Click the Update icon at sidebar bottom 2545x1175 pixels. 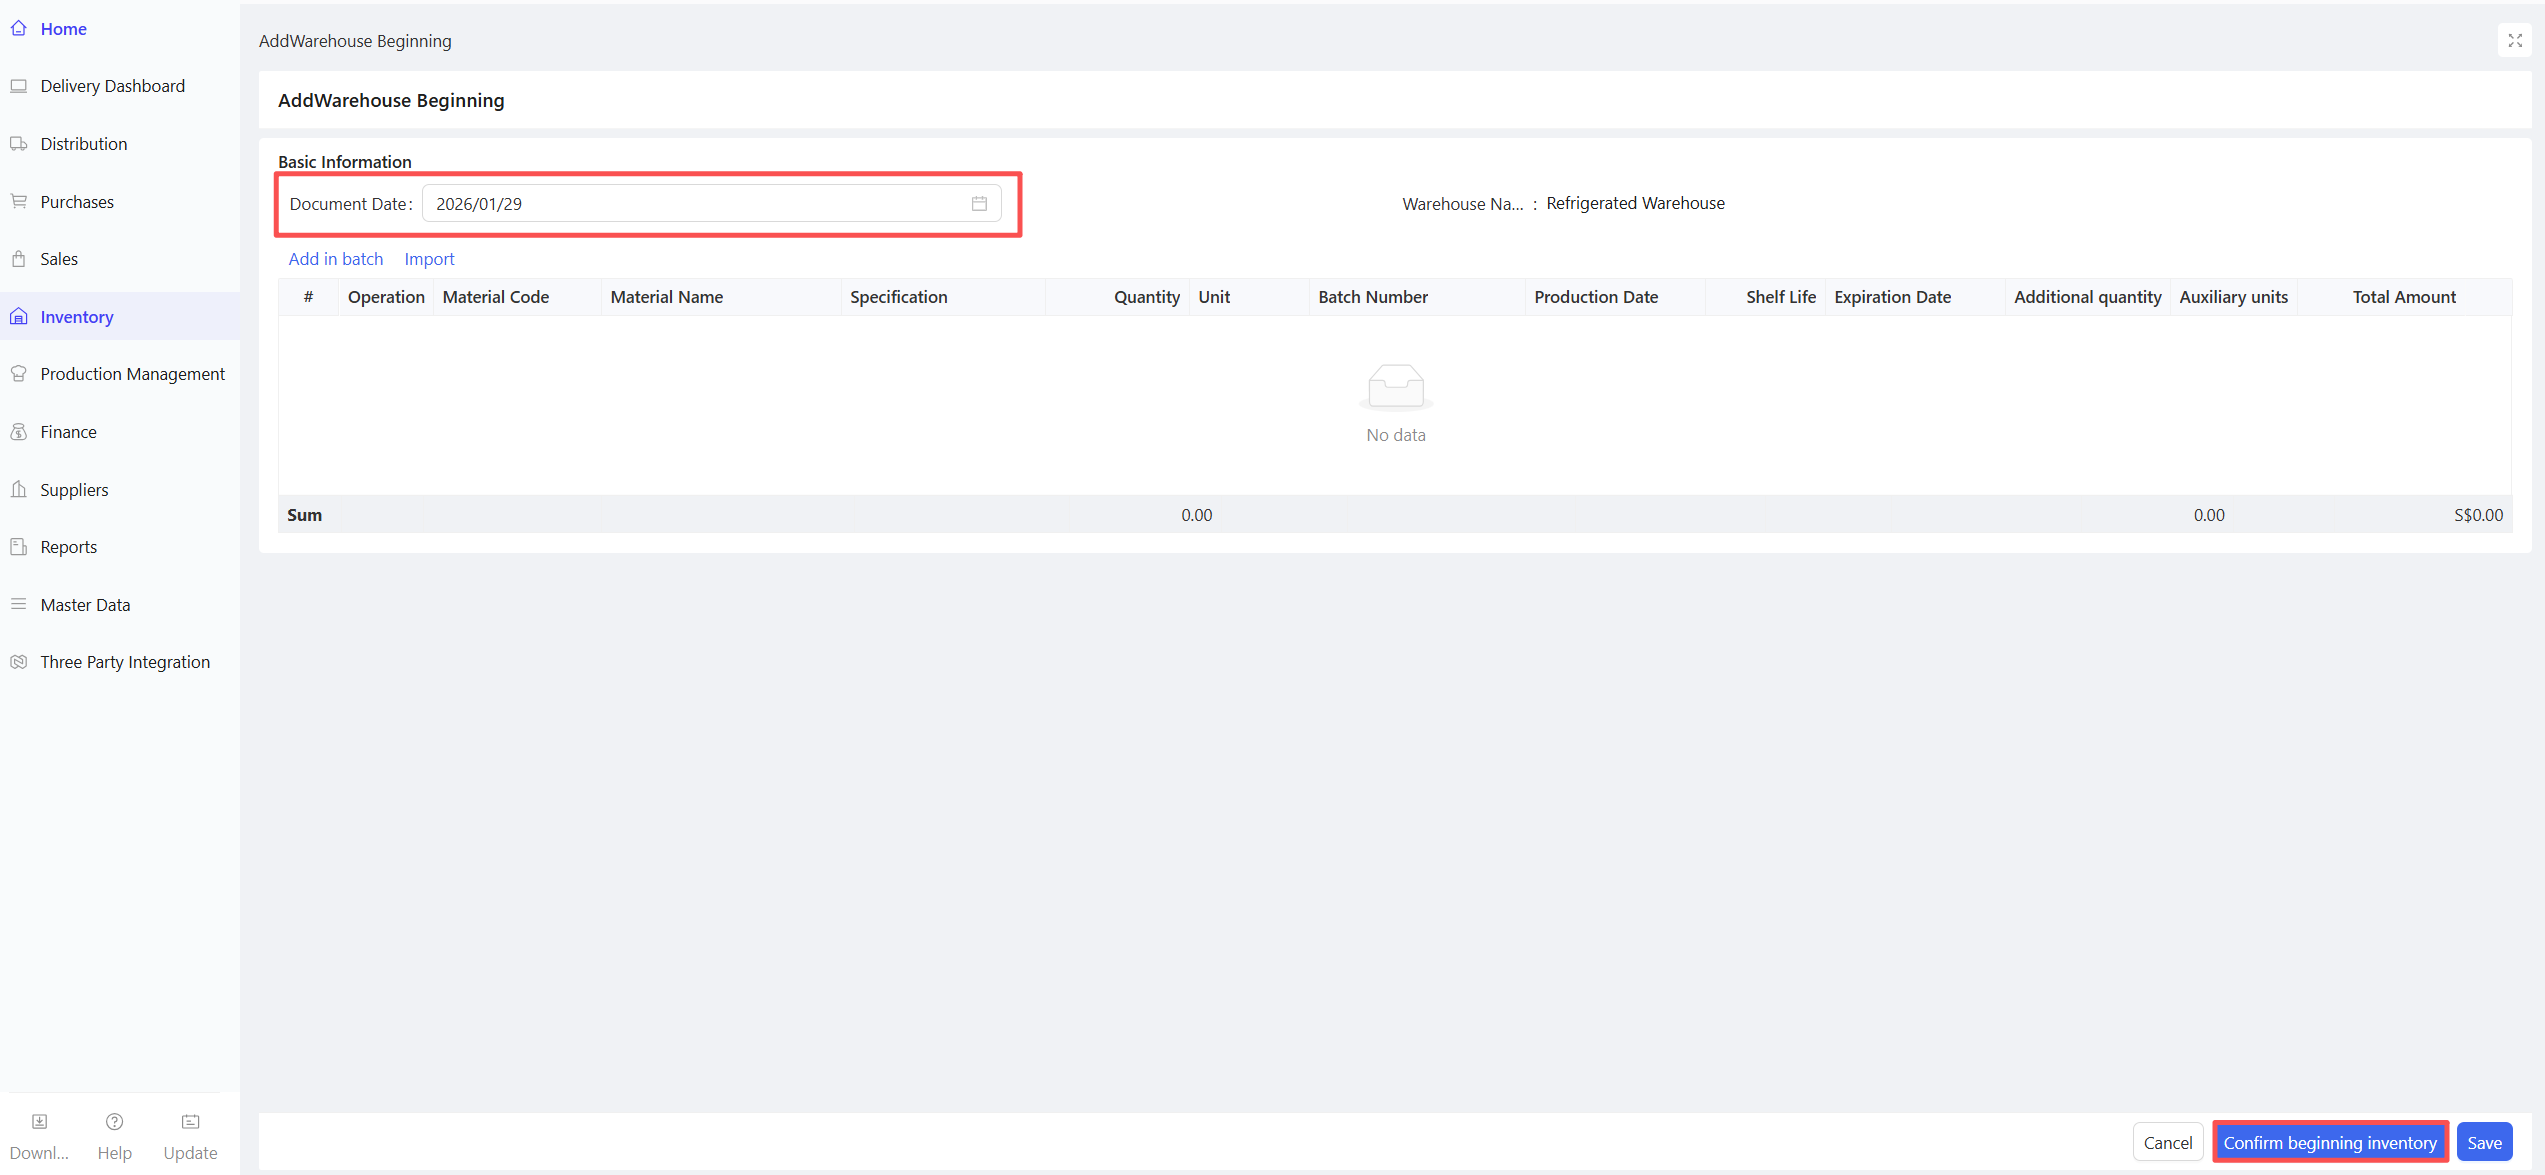190,1122
